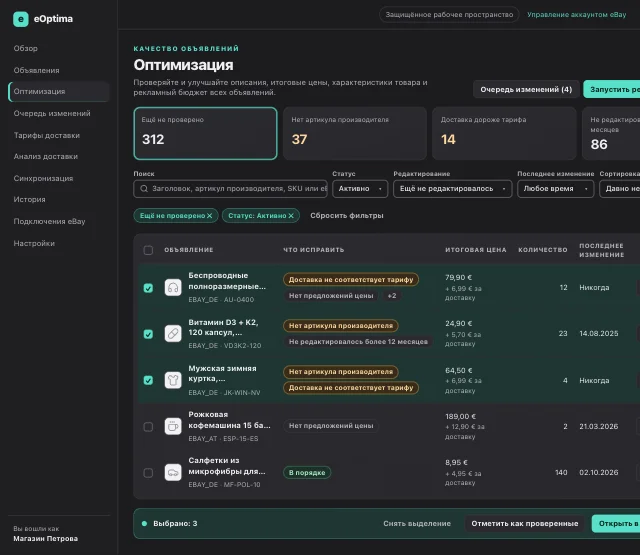Screen dimensions: 640x555
Task: Click 'Нет артикула производителя' tag on куртка row
Action: coord(341,372)
